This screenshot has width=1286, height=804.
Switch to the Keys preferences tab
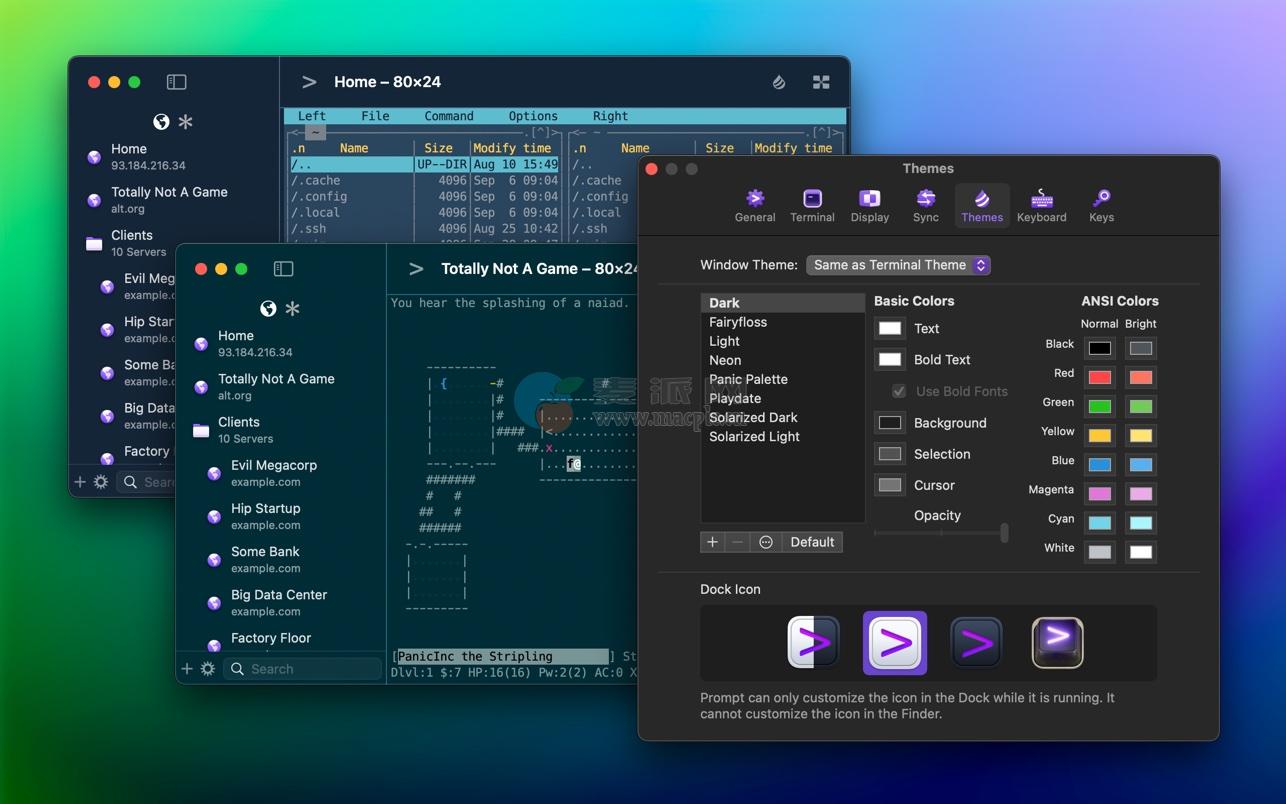click(x=1101, y=205)
